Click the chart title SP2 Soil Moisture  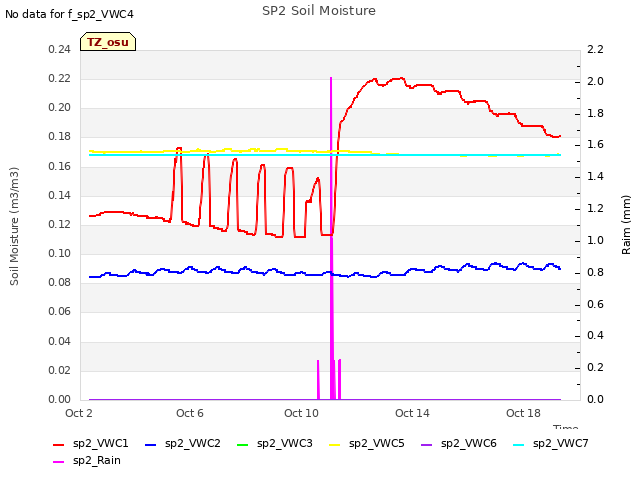[319, 11]
